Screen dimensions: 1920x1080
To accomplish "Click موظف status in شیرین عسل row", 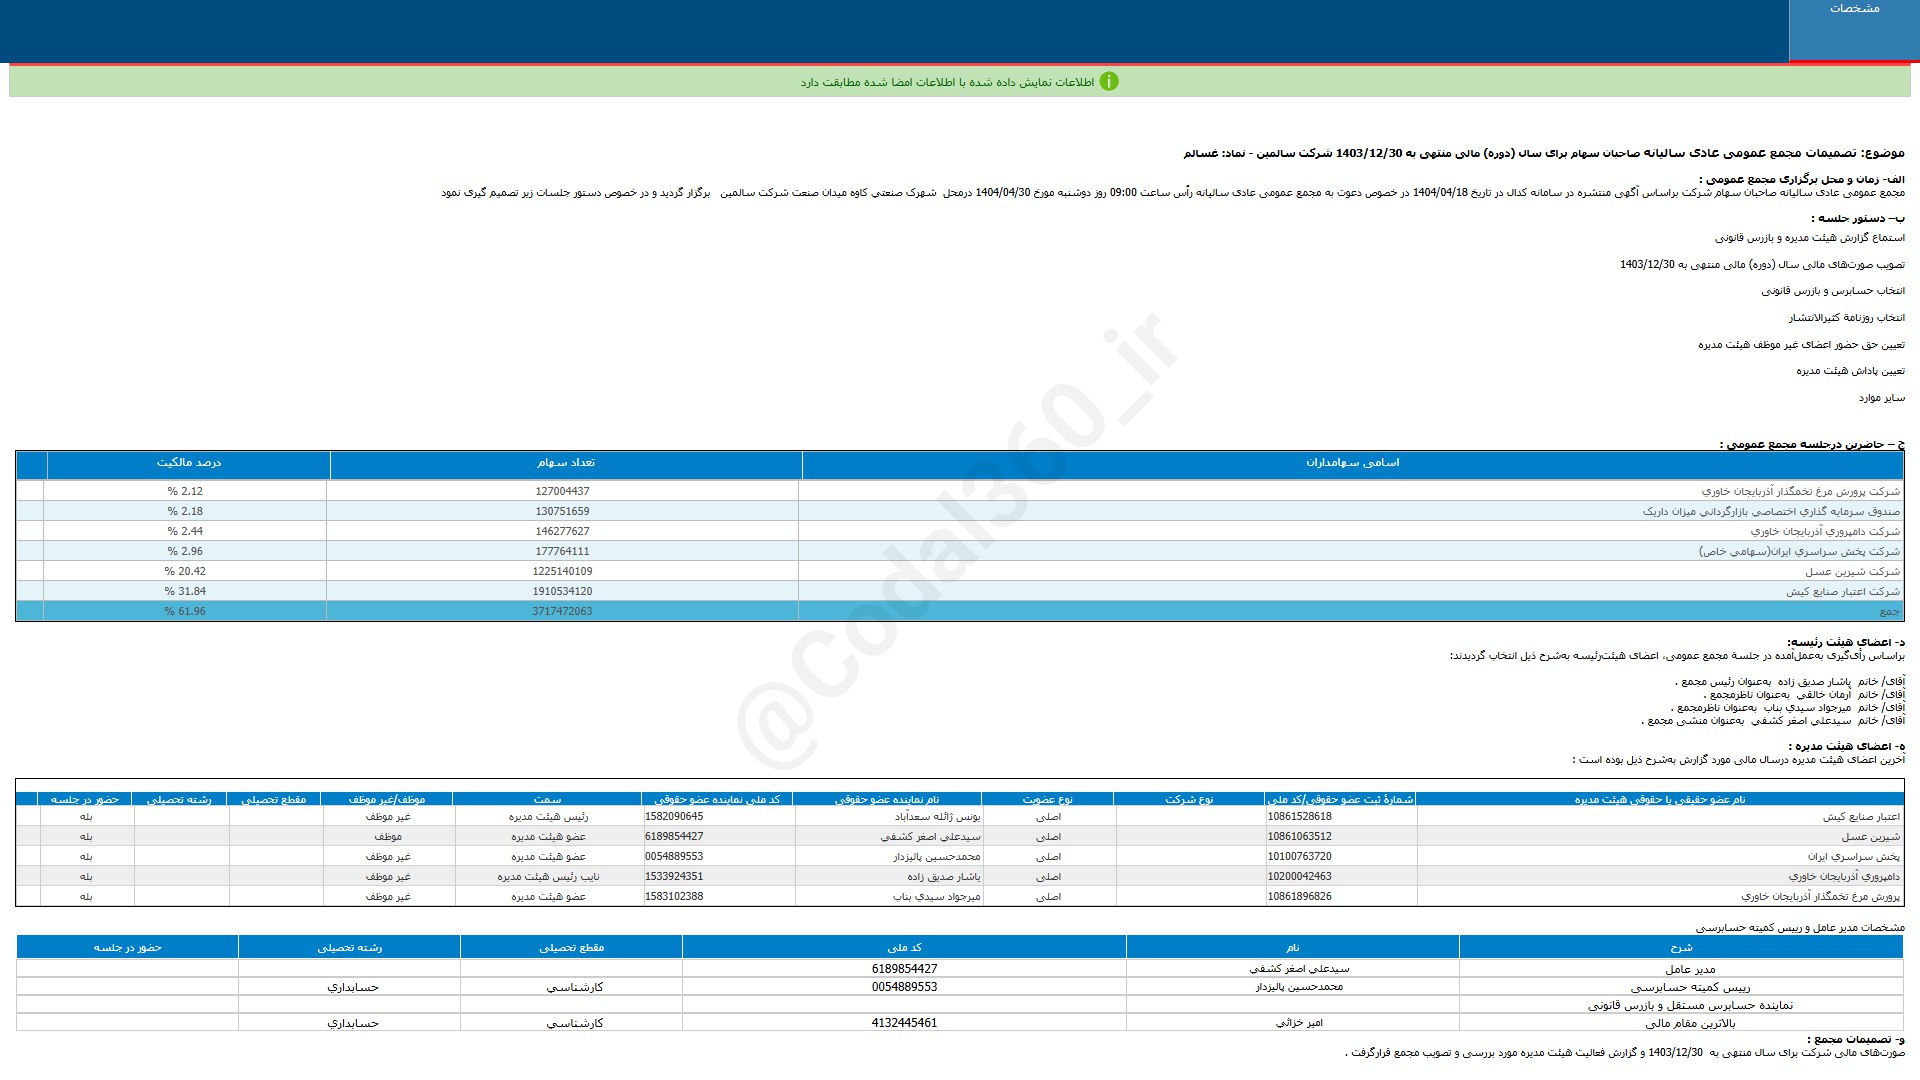I will click(x=388, y=837).
